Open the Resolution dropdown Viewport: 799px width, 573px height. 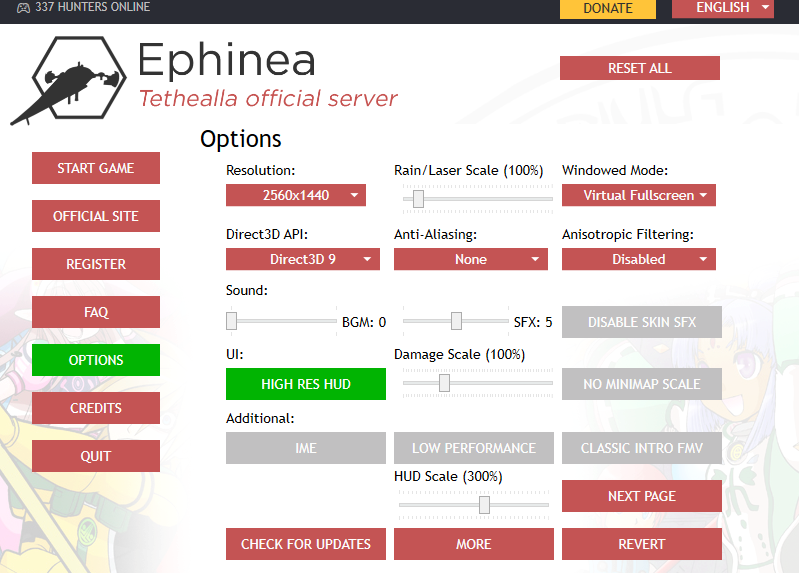coord(296,195)
